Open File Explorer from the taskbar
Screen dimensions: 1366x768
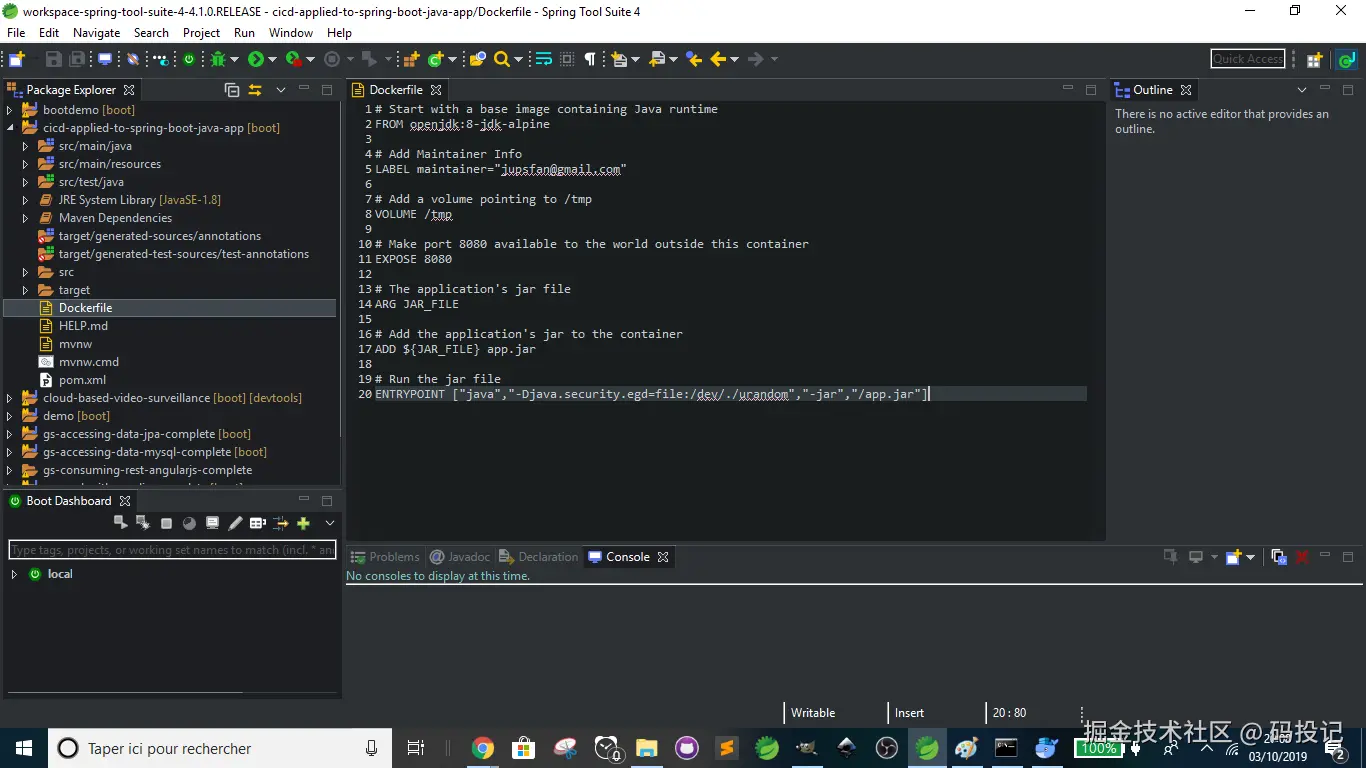646,748
